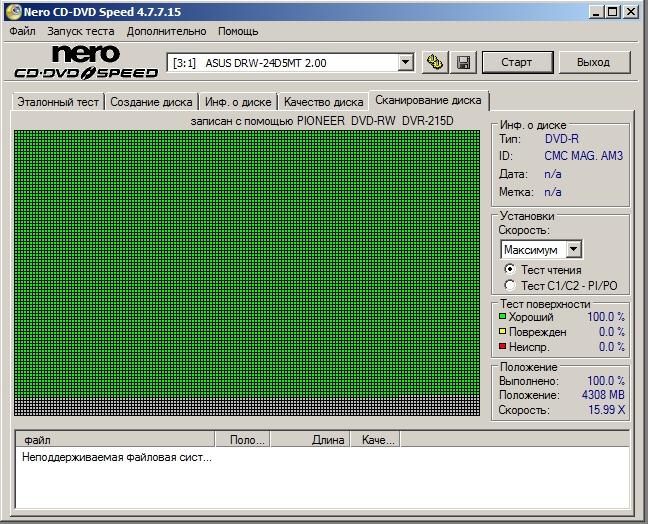Switch to the Создание диска tab
This screenshot has height=524, width=648.
pyautogui.click(x=151, y=102)
